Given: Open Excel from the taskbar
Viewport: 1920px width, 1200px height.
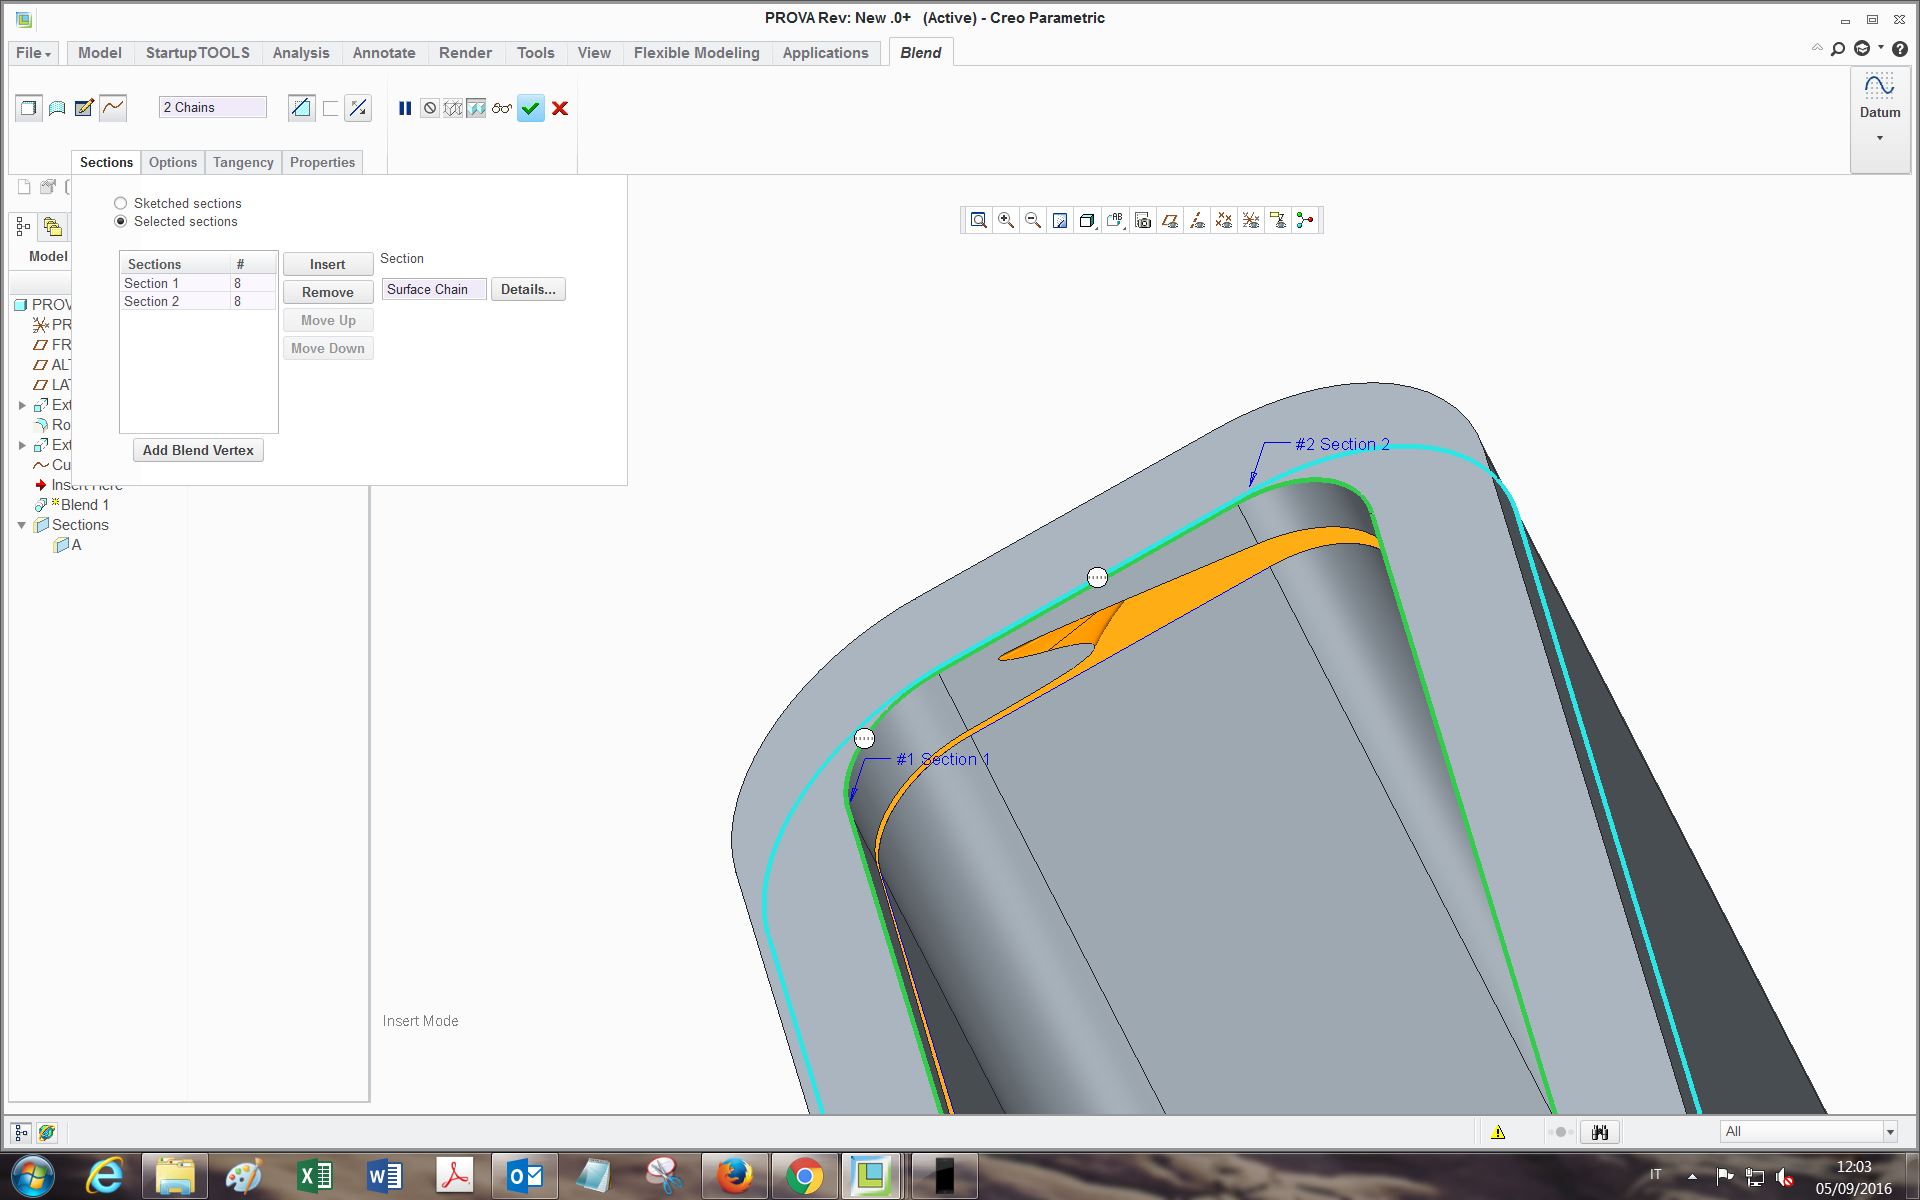Looking at the screenshot, I should (x=315, y=1176).
